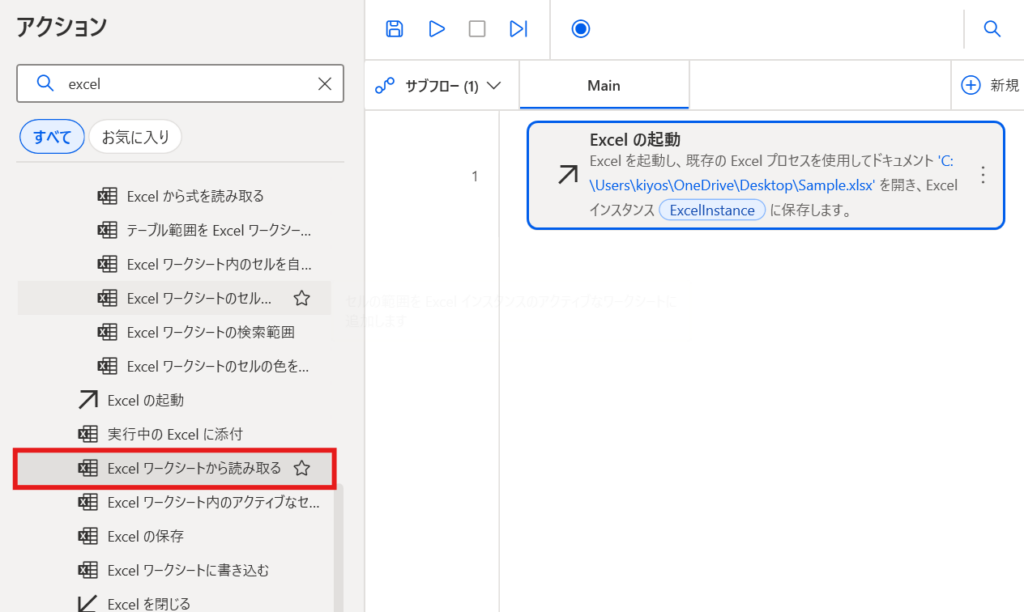Select the Excel ワークシートの検索範囲 action

click(174, 332)
